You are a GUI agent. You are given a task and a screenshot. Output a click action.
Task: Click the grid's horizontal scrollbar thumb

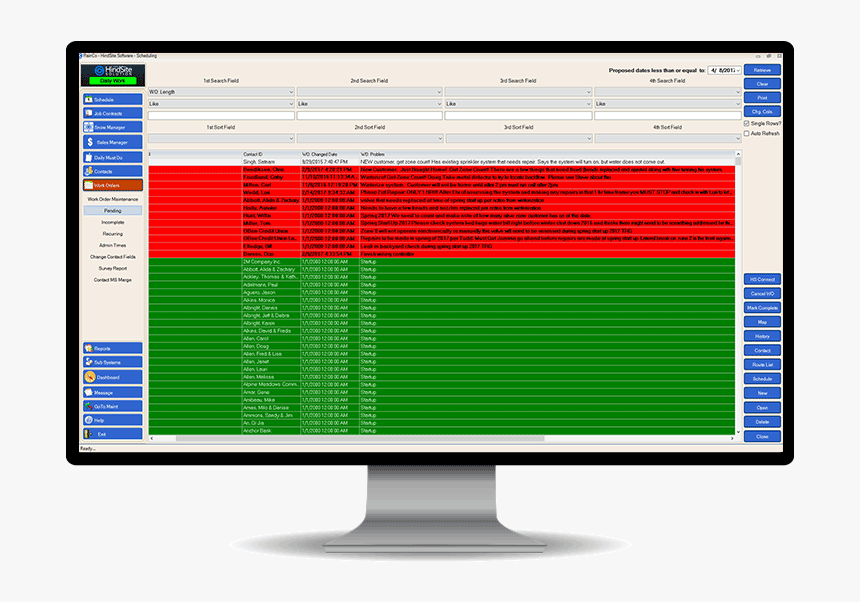[x=360, y=439]
